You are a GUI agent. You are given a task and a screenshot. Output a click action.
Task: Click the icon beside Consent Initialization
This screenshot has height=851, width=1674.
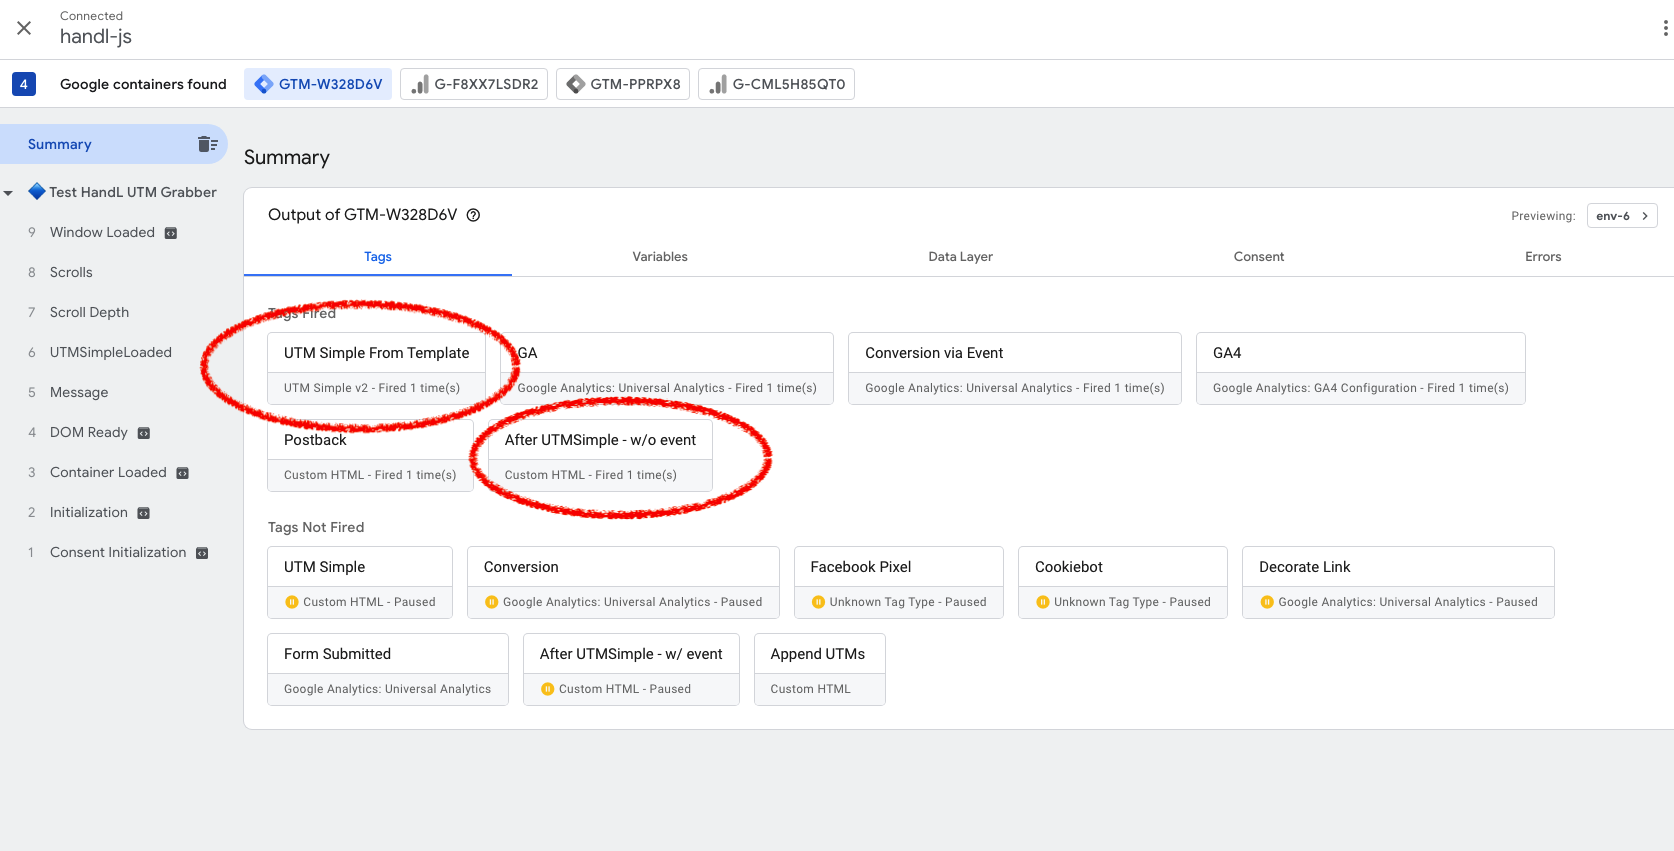(x=202, y=553)
